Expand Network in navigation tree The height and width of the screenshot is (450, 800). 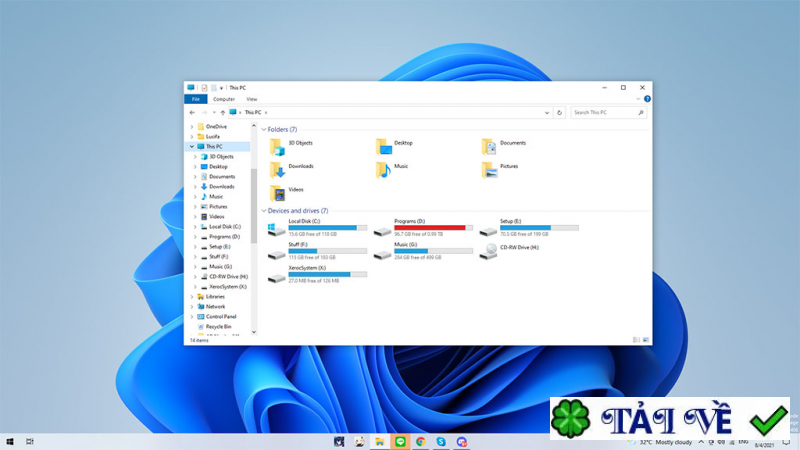point(192,307)
